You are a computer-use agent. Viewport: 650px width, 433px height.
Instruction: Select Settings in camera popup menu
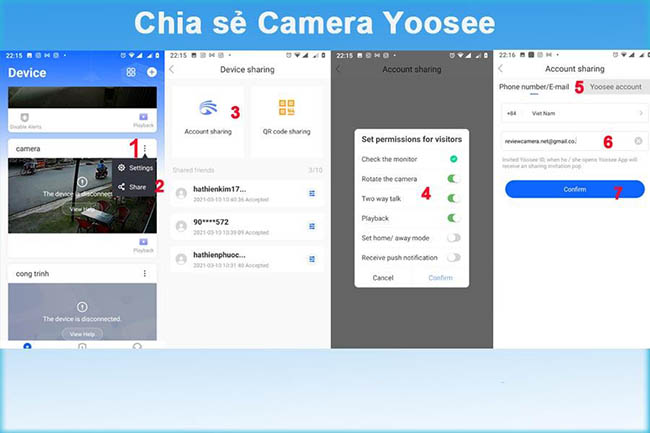tap(135, 168)
